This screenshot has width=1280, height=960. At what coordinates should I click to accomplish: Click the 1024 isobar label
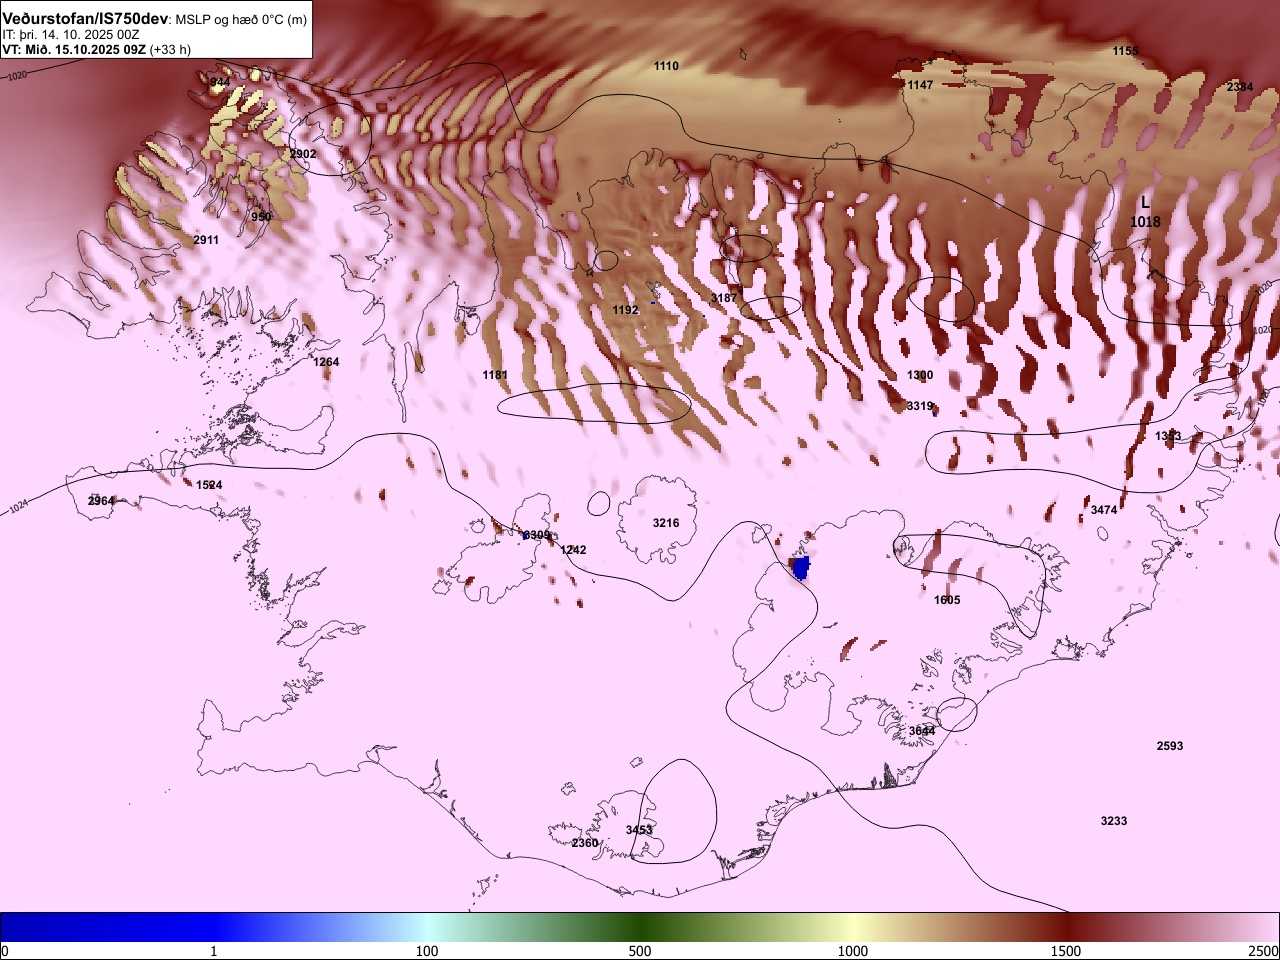click(18, 507)
